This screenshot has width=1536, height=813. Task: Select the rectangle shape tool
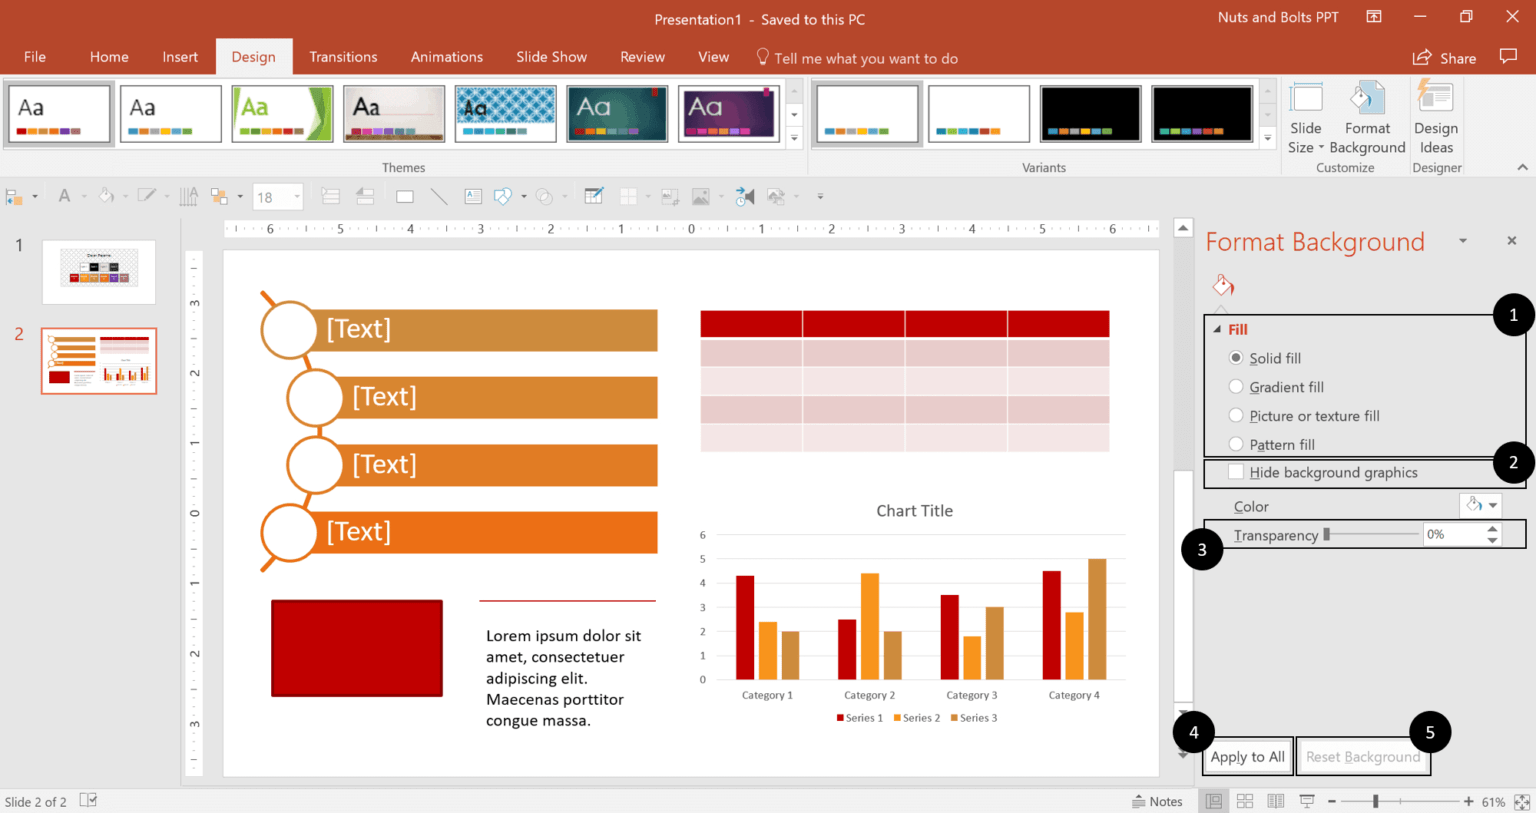pyautogui.click(x=405, y=197)
